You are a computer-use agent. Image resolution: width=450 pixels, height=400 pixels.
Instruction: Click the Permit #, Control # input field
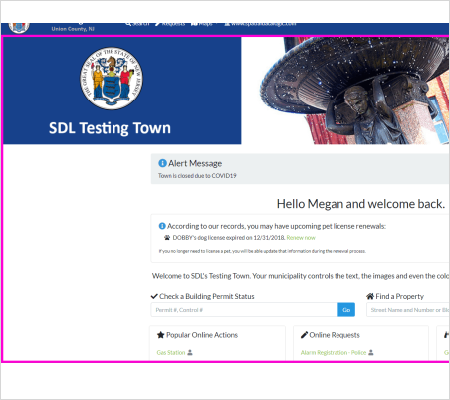coord(244,310)
